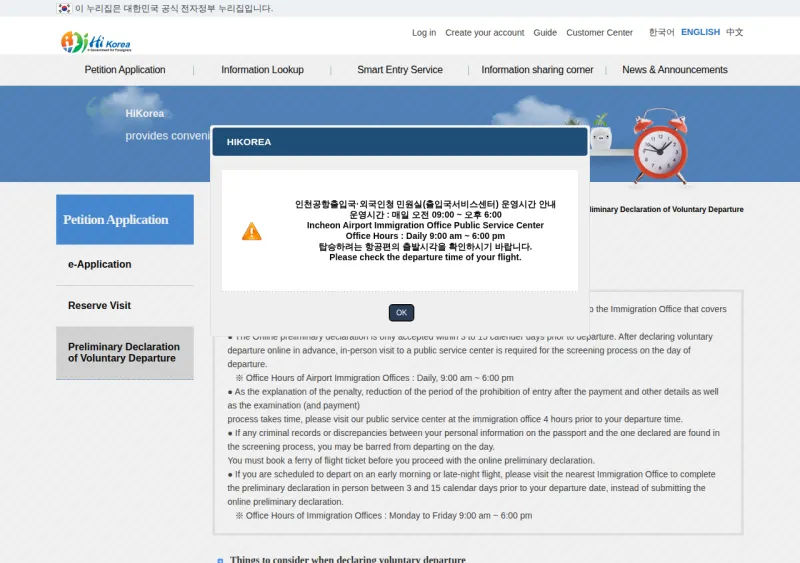Select Preliminary Declaration of Voluntary Departure sidebar item

(x=125, y=353)
